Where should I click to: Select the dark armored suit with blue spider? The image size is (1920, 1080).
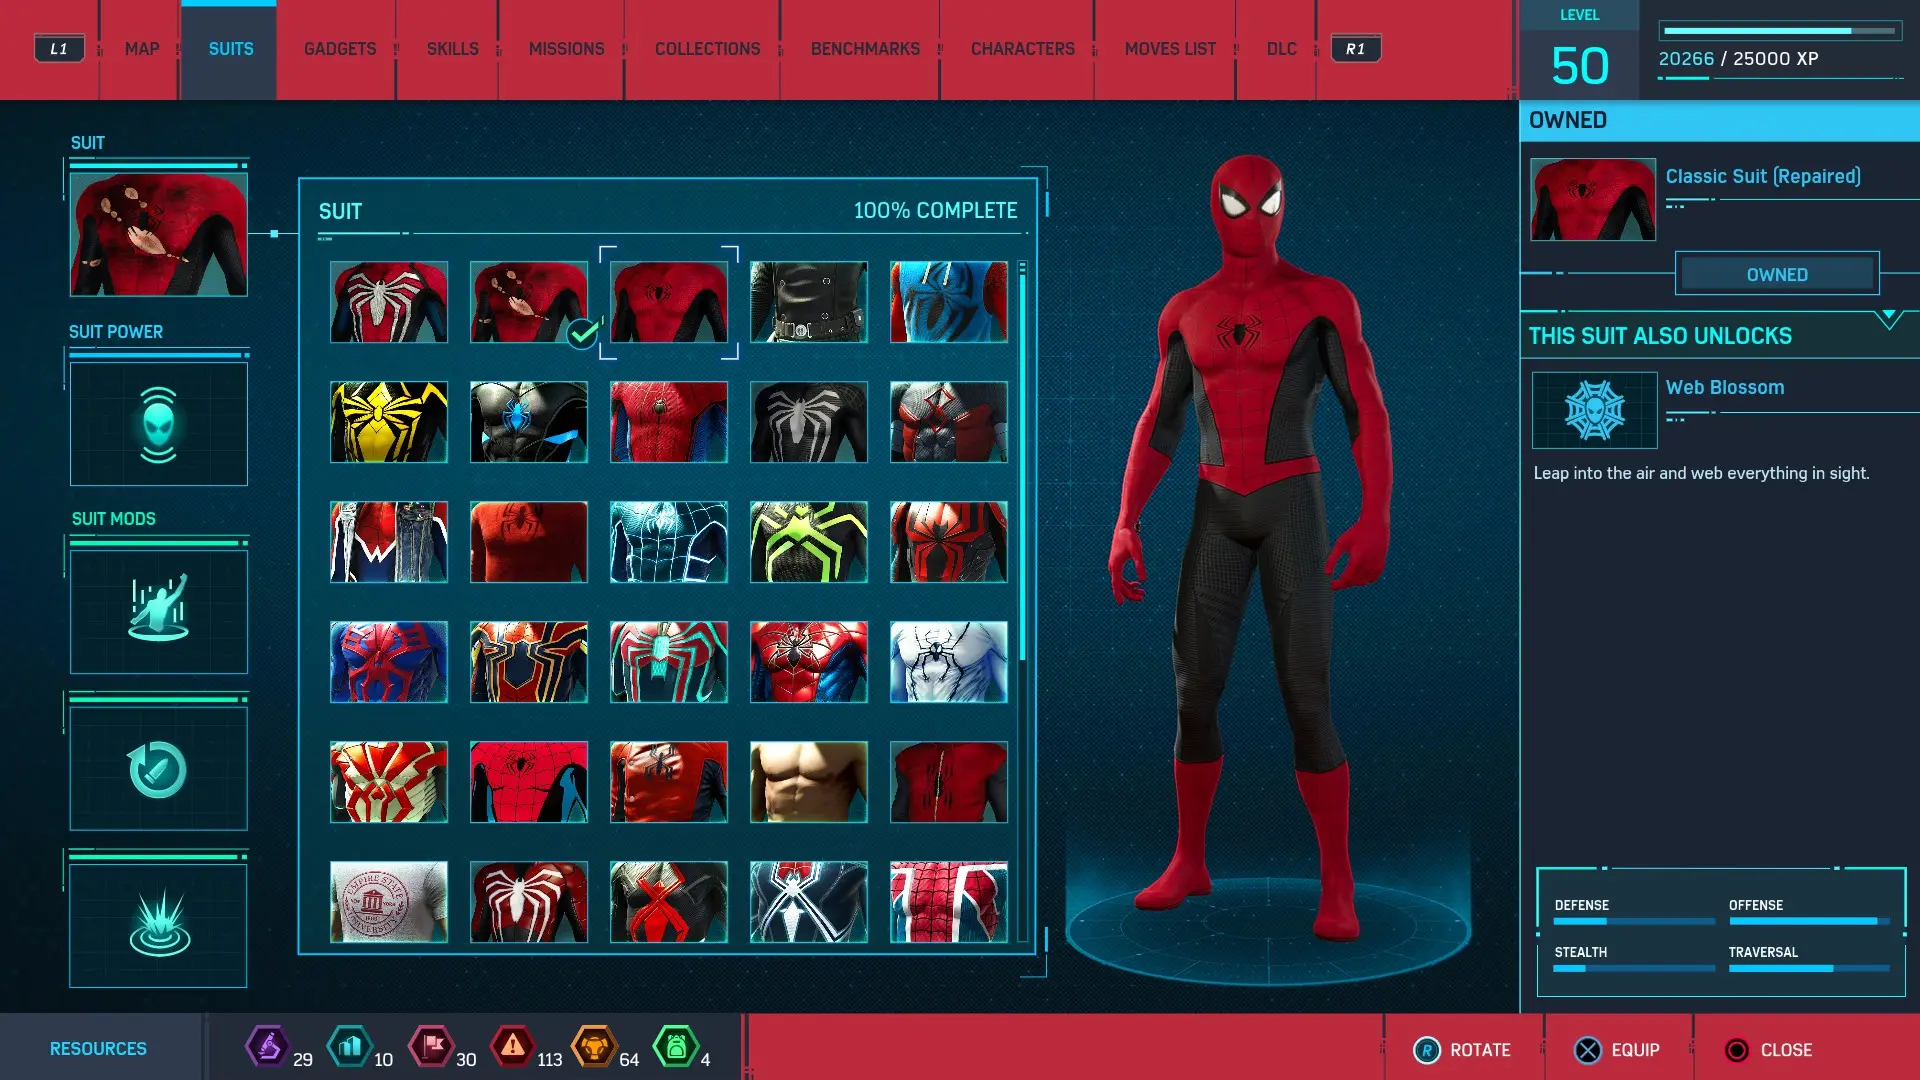(x=529, y=422)
